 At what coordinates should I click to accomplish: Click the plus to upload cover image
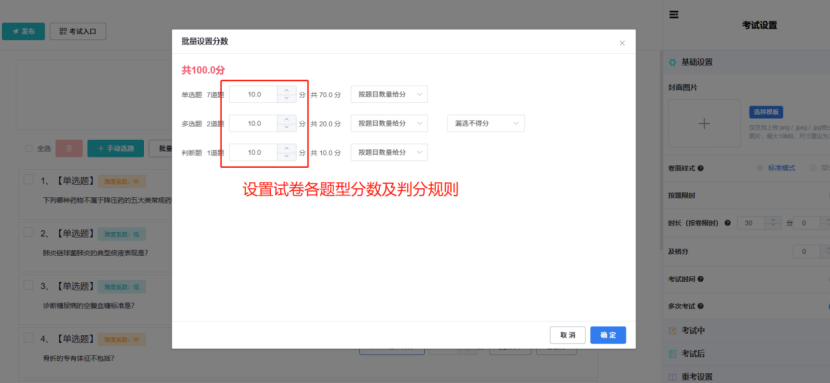tap(704, 123)
